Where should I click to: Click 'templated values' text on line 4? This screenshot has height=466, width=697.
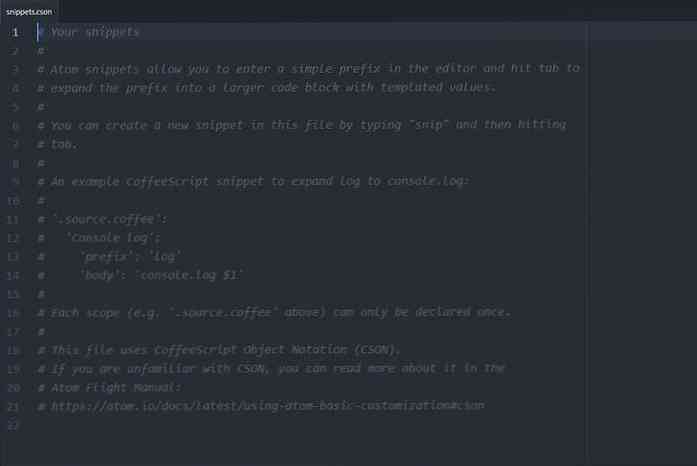pyautogui.click(x=436, y=88)
